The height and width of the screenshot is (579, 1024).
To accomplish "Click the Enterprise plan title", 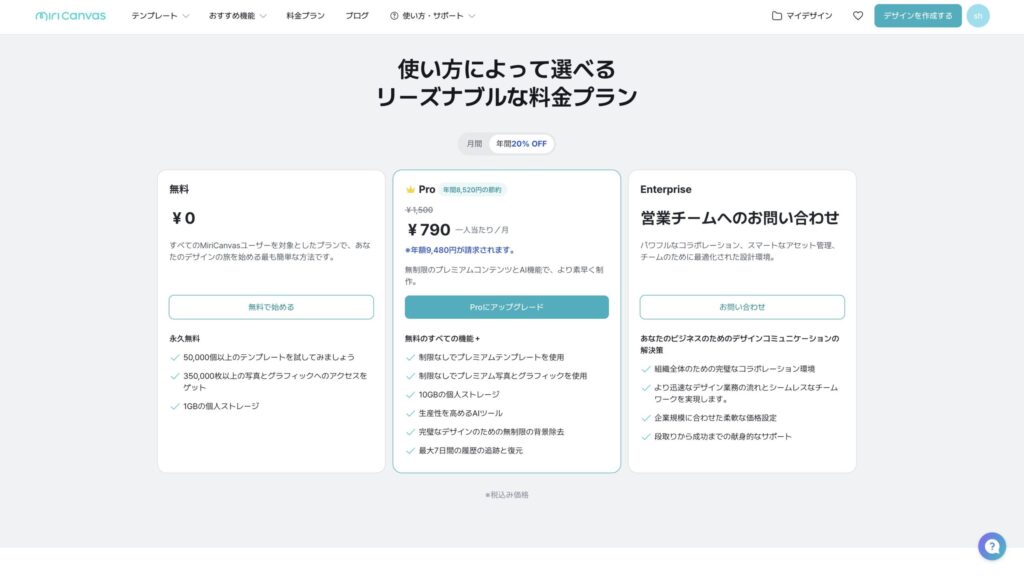I will (x=665, y=189).
